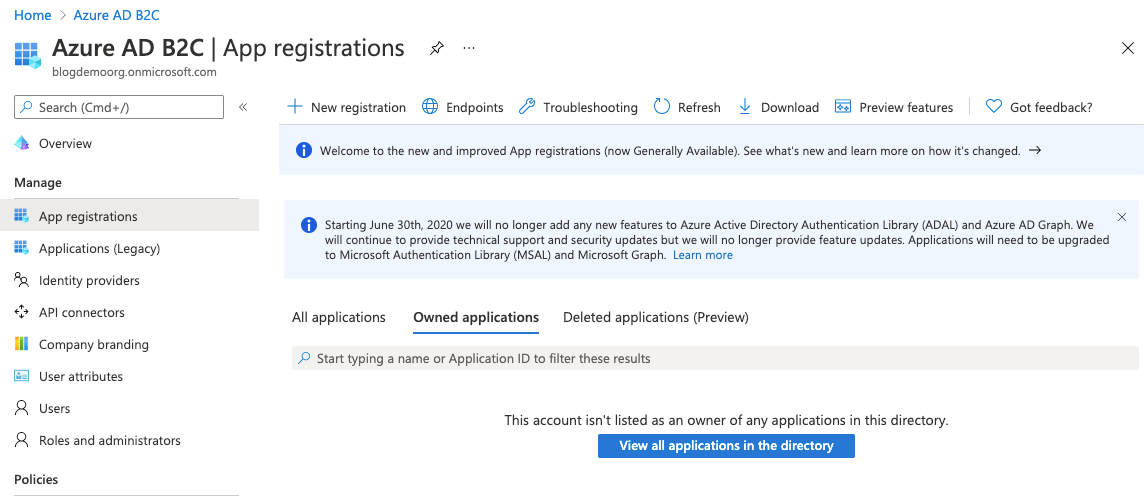Click the Azure AD B2C header logo
This screenshot has height=502, width=1144.
coord(28,55)
